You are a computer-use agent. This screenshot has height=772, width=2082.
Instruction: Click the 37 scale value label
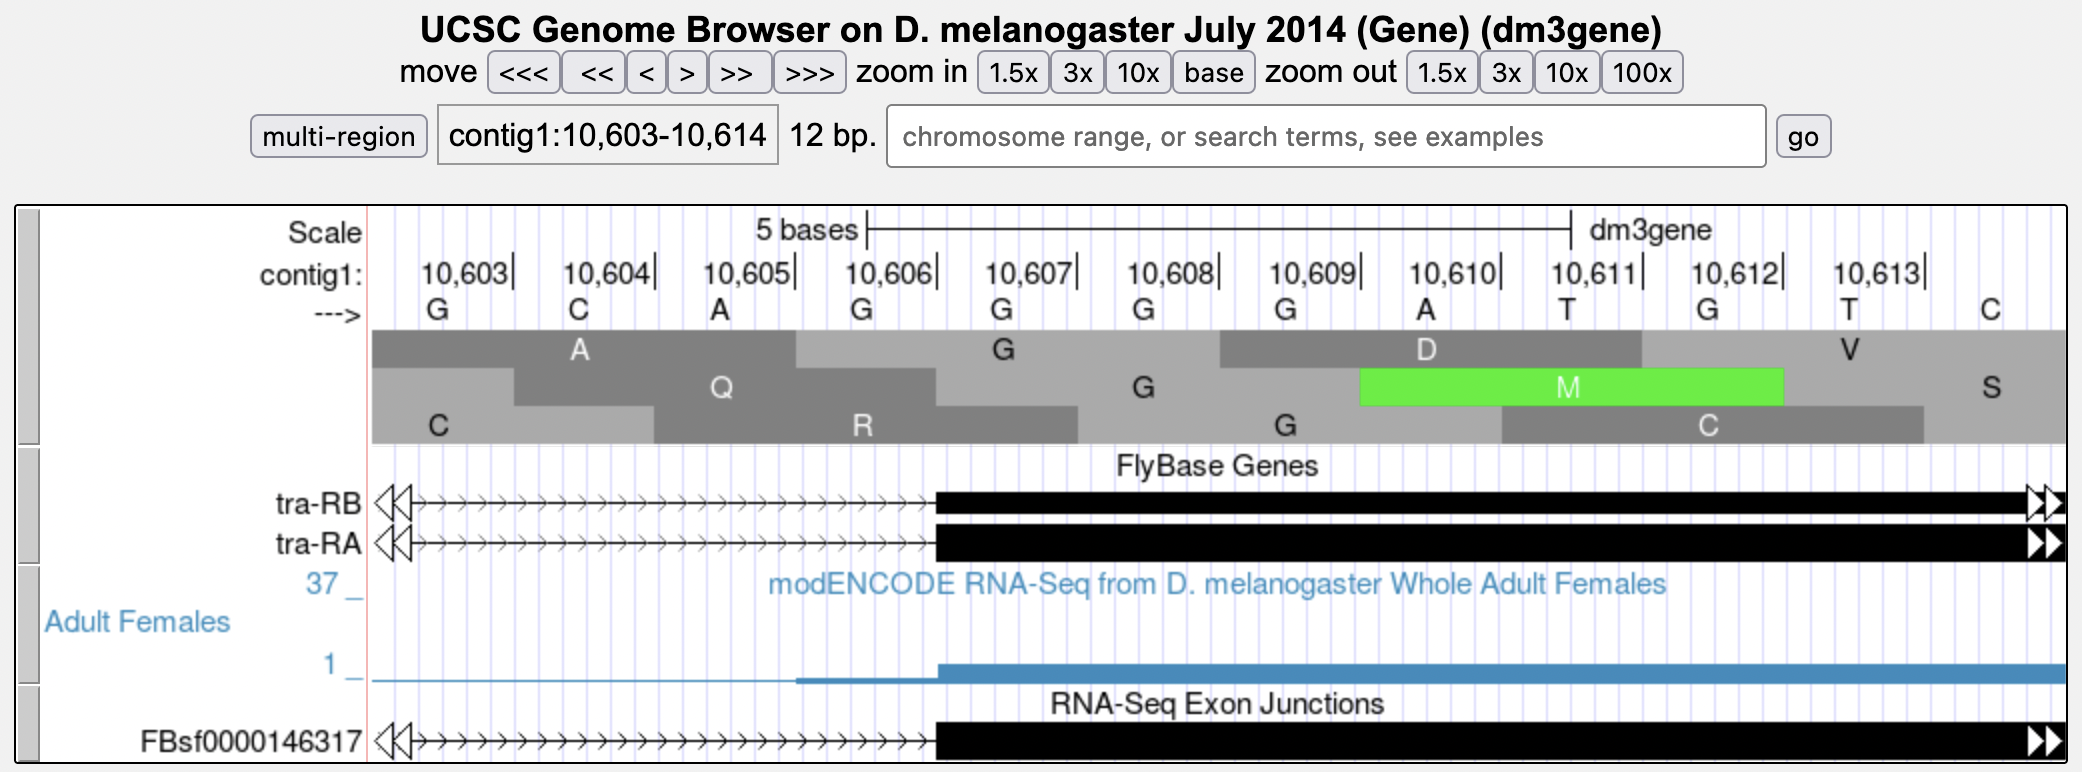pyautogui.click(x=322, y=583)
